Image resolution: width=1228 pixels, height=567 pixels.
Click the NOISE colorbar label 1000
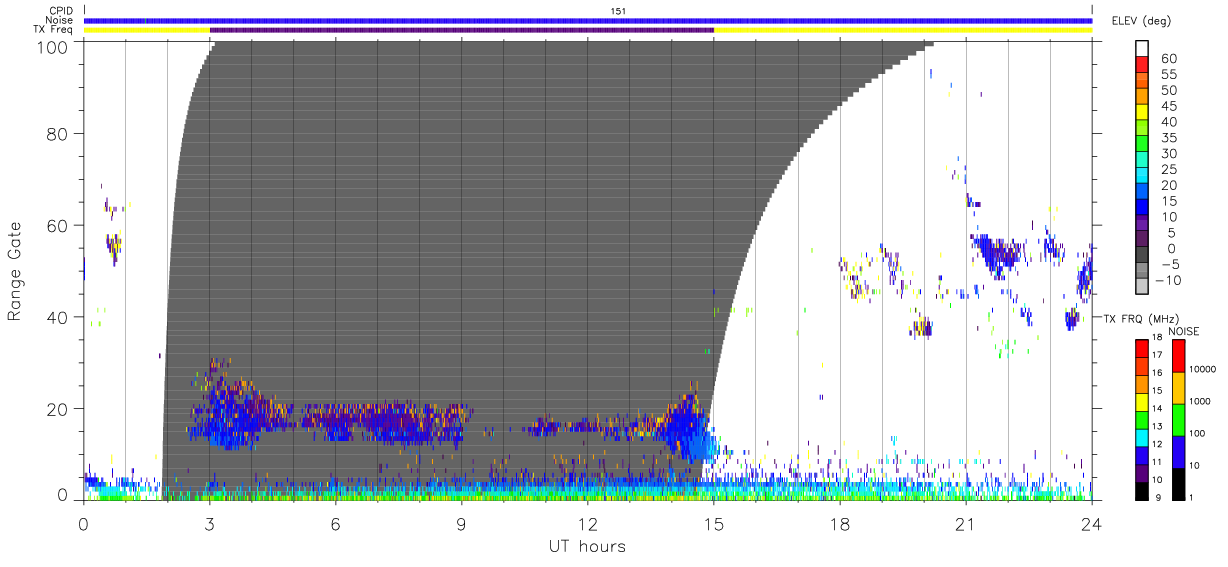1202,401
